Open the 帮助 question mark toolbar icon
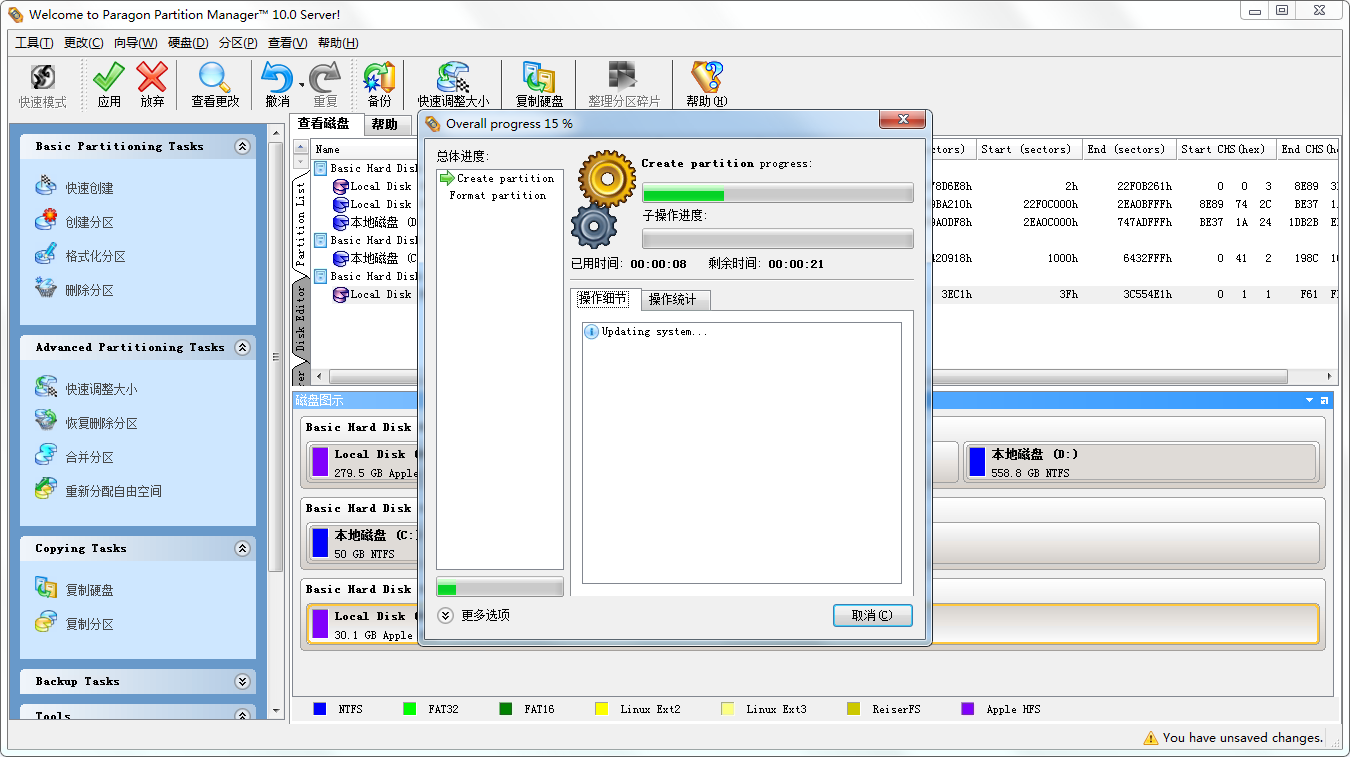The image size is (1350, 757). click(x=706, y=78)
